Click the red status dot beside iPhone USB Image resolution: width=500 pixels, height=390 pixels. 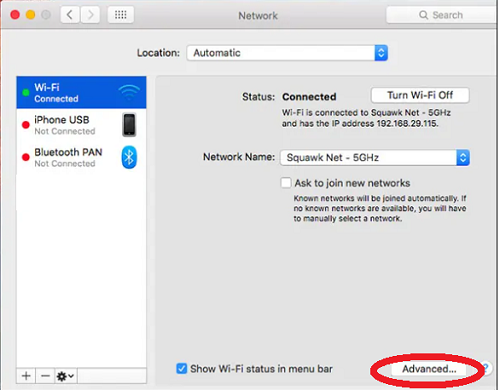tap(26, 125)
